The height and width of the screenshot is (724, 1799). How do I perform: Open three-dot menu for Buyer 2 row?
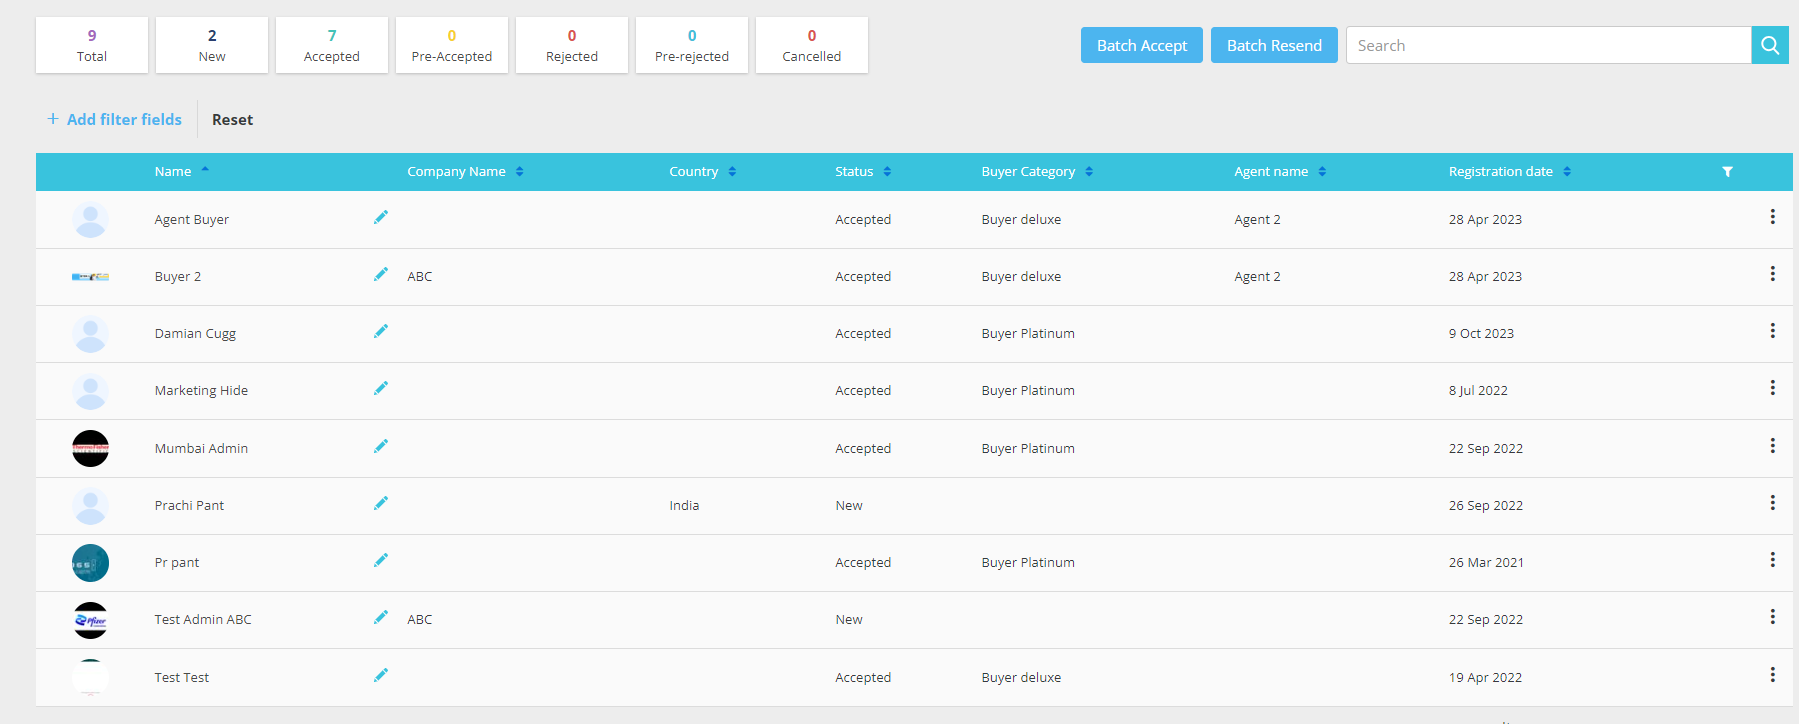[x=1772, y=274]
